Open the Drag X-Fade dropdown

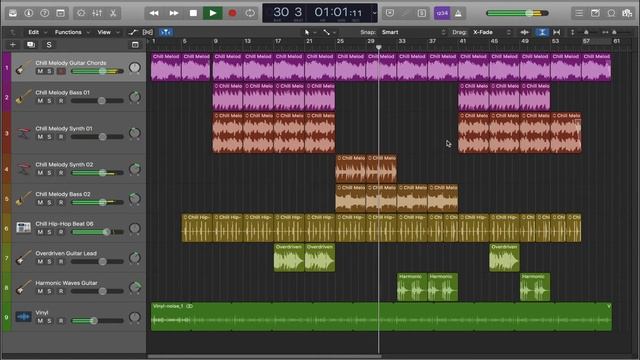tap(492, 32)
